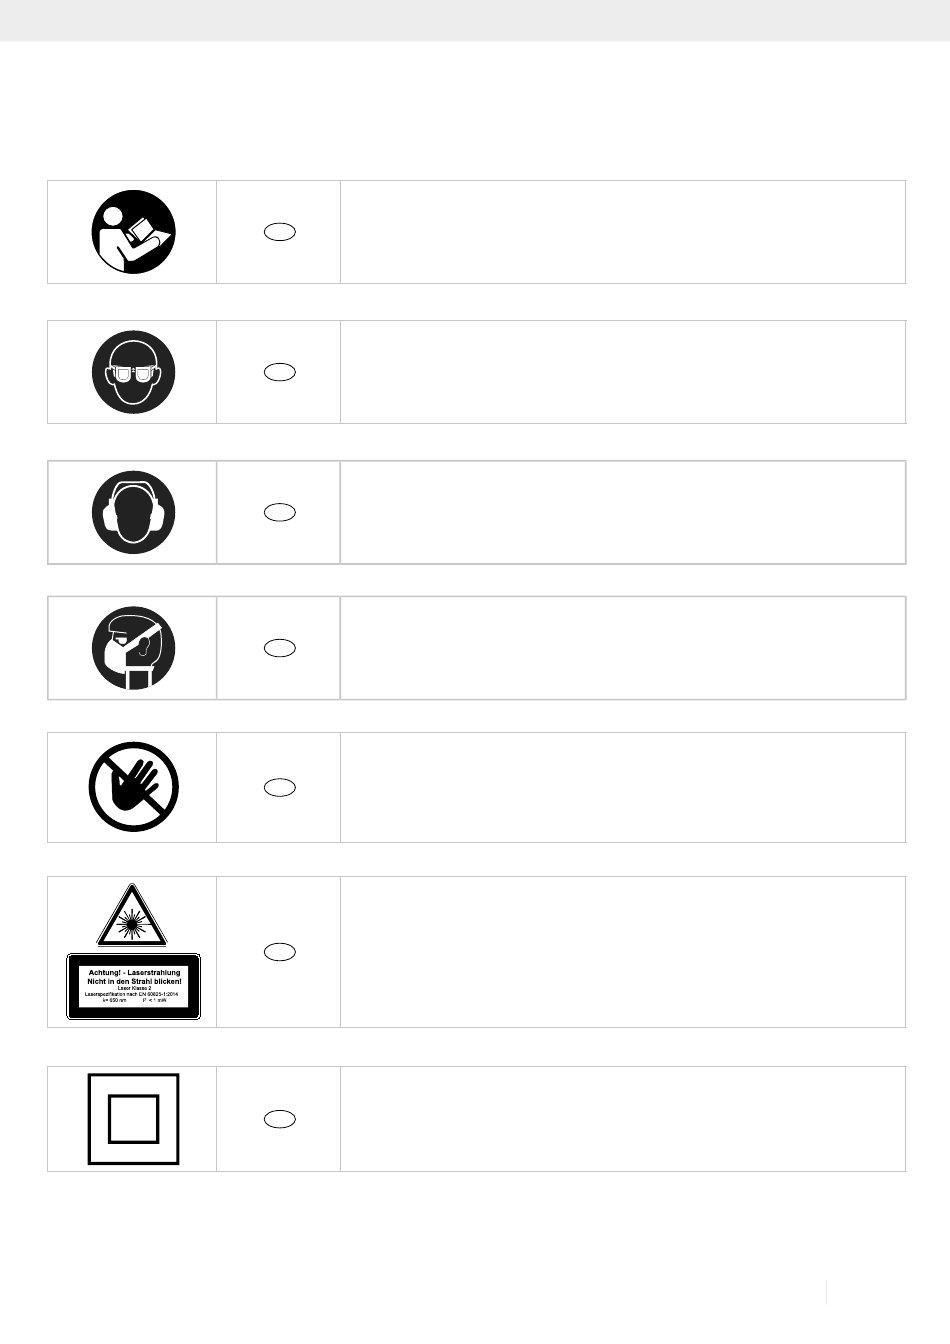
Task: Check the oval beside the ear protection symbol
Action: click(x=280, y=512)
